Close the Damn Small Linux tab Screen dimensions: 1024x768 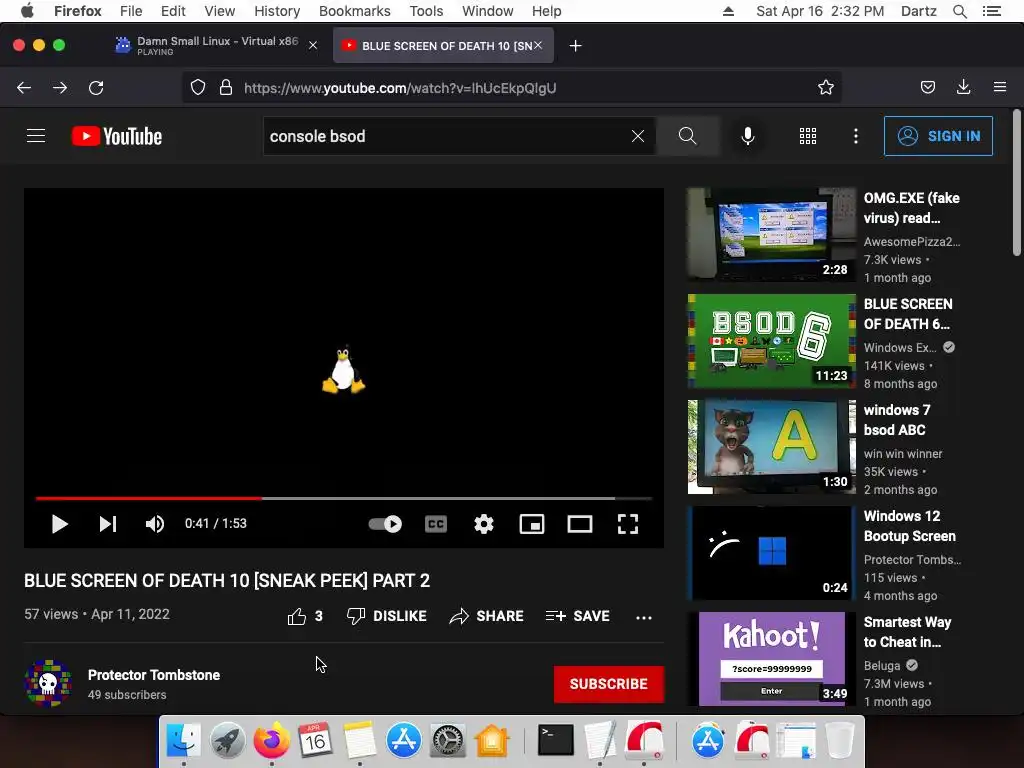point(313,45)
